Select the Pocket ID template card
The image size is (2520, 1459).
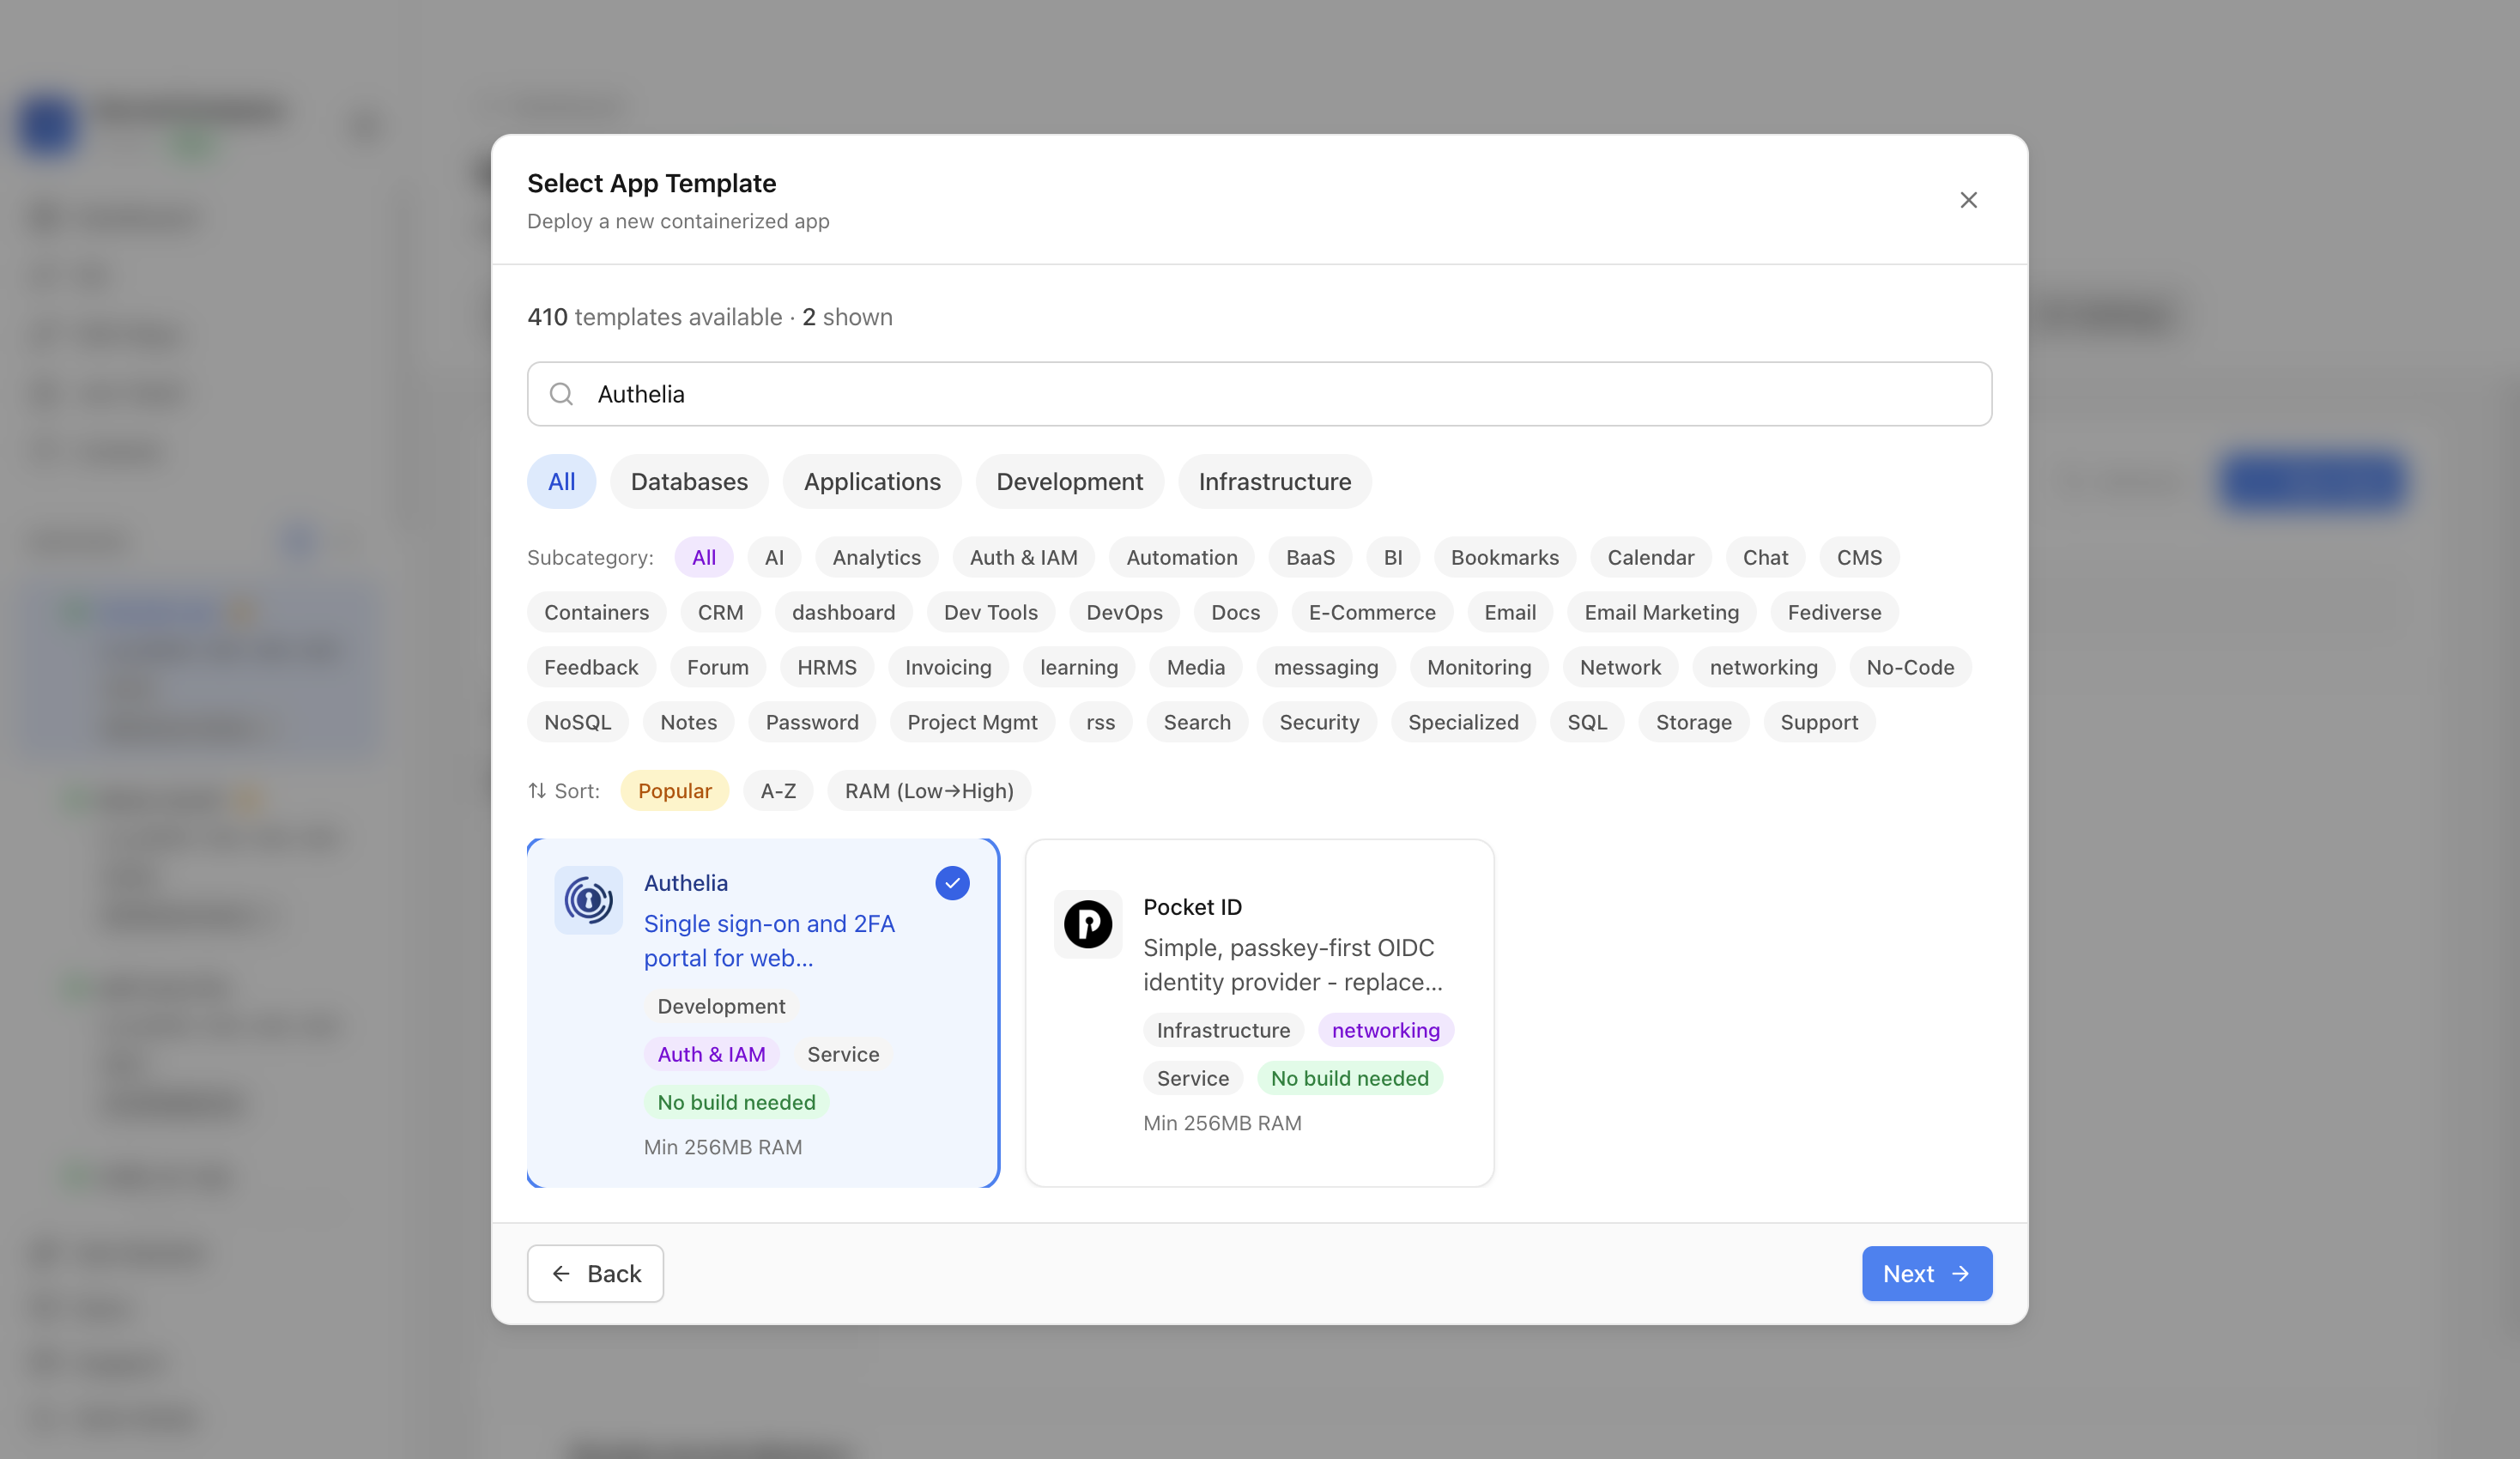1259,1013
